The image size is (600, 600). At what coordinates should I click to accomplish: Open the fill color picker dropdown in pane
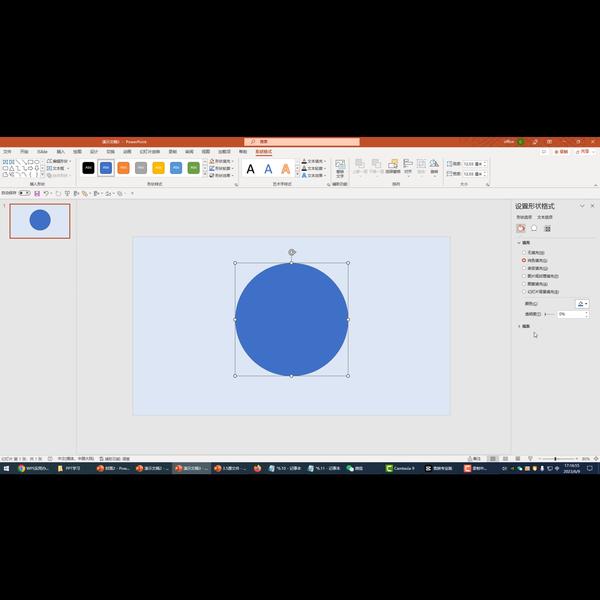click(582, 304)
